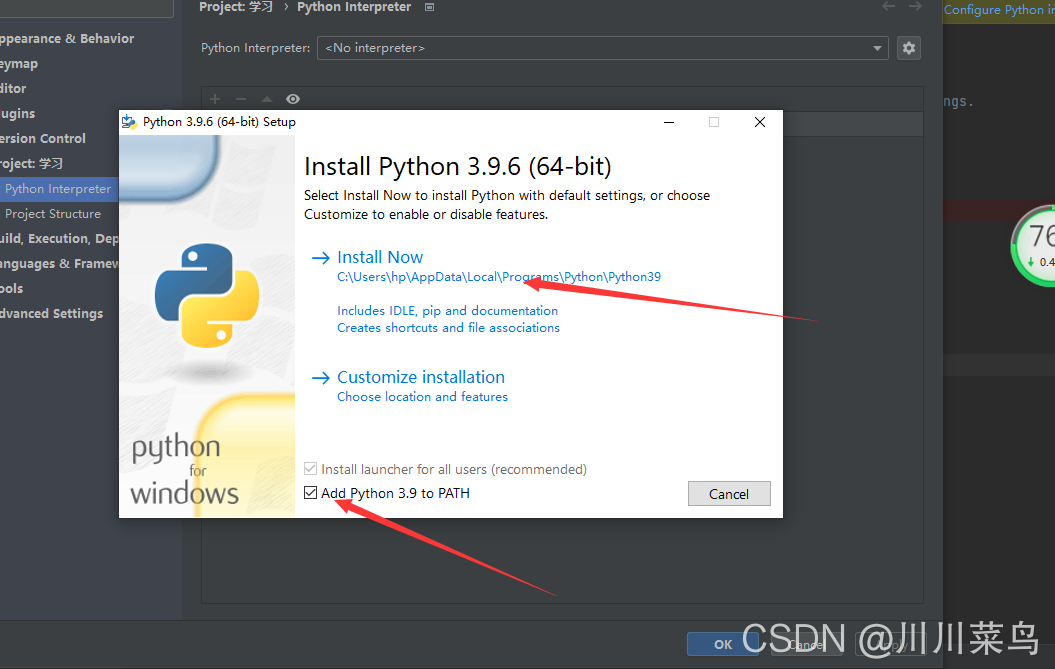This screenshot has height=669, width=1055.
Task: Click the Python icon in Setup title bar
Action: [x=130, y=122]
